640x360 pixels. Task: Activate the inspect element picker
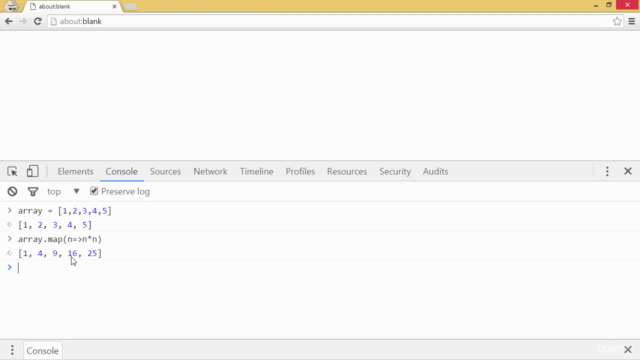point(12,171)
